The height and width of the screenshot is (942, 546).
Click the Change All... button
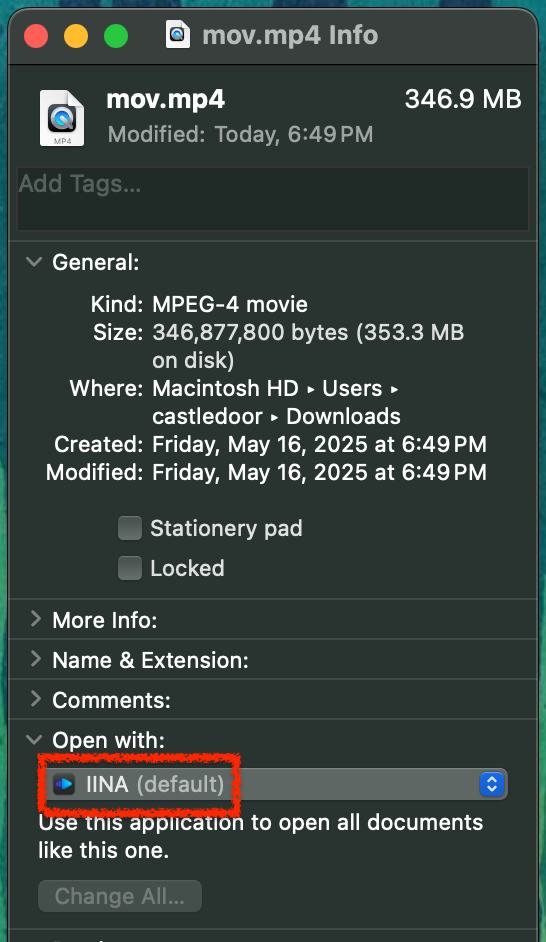[x=120, y=896]
